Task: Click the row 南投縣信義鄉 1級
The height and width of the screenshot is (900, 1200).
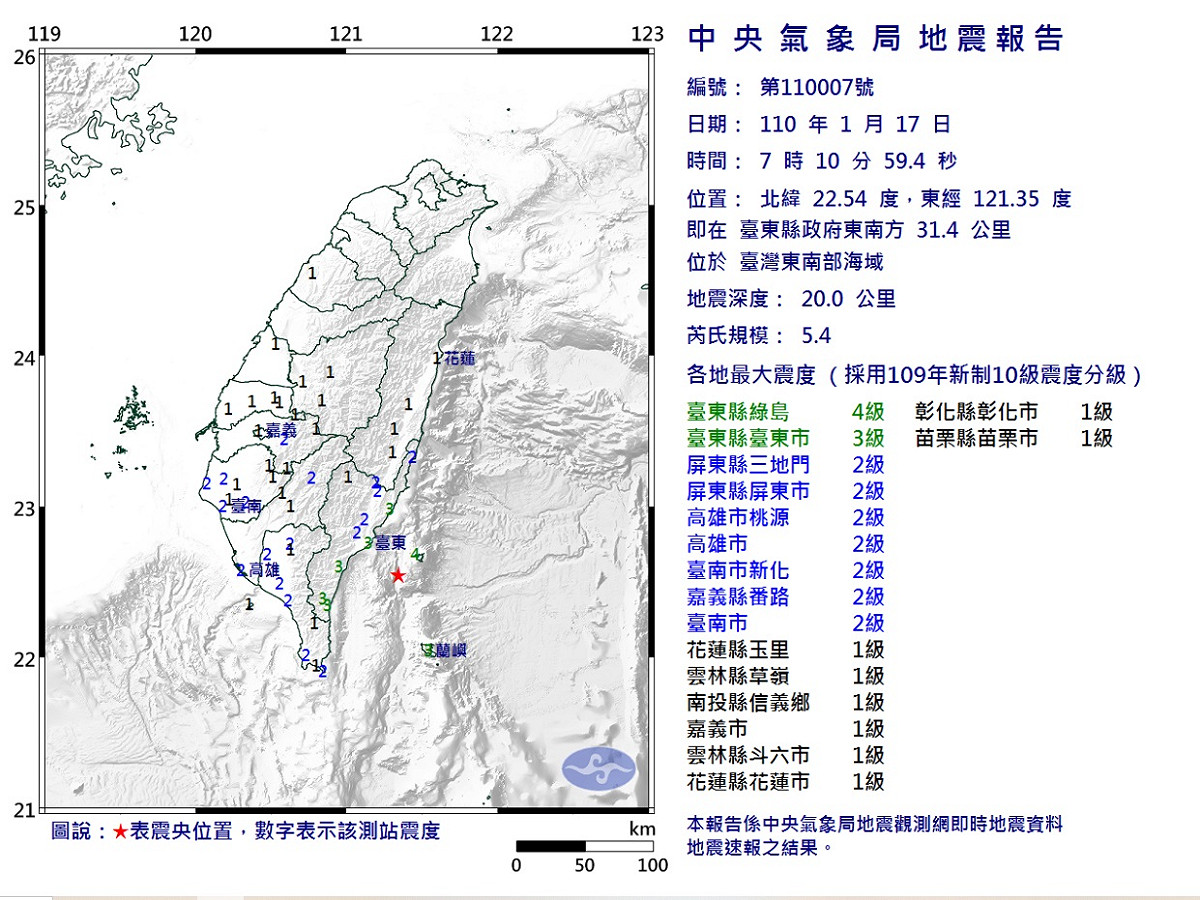Action: coord(786,703)
